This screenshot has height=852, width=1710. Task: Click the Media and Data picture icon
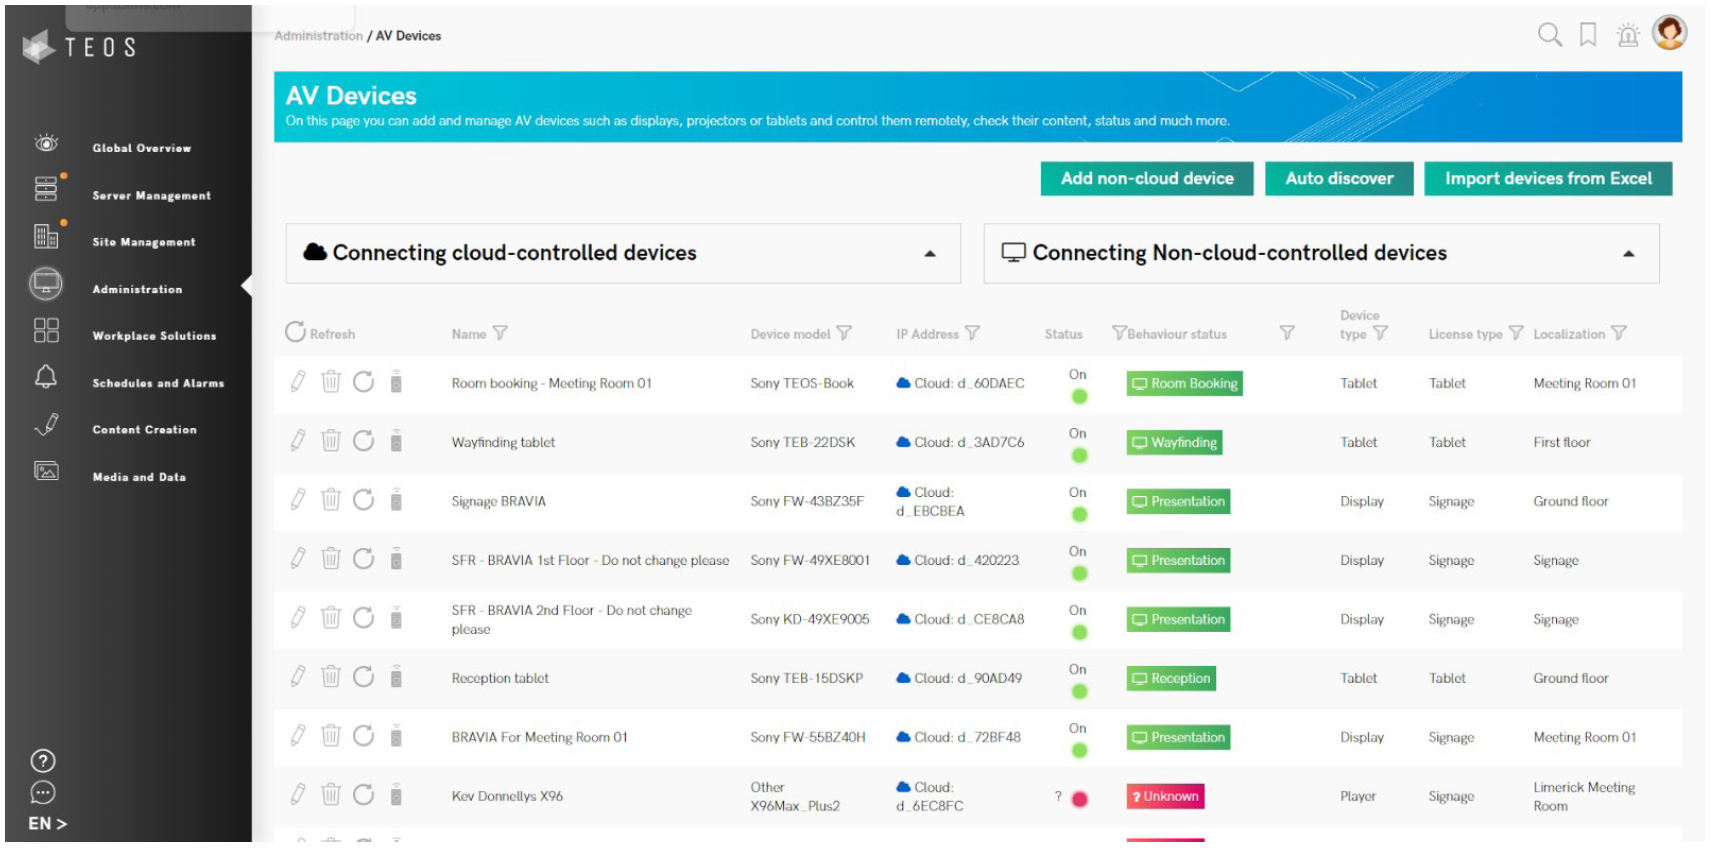46,471
